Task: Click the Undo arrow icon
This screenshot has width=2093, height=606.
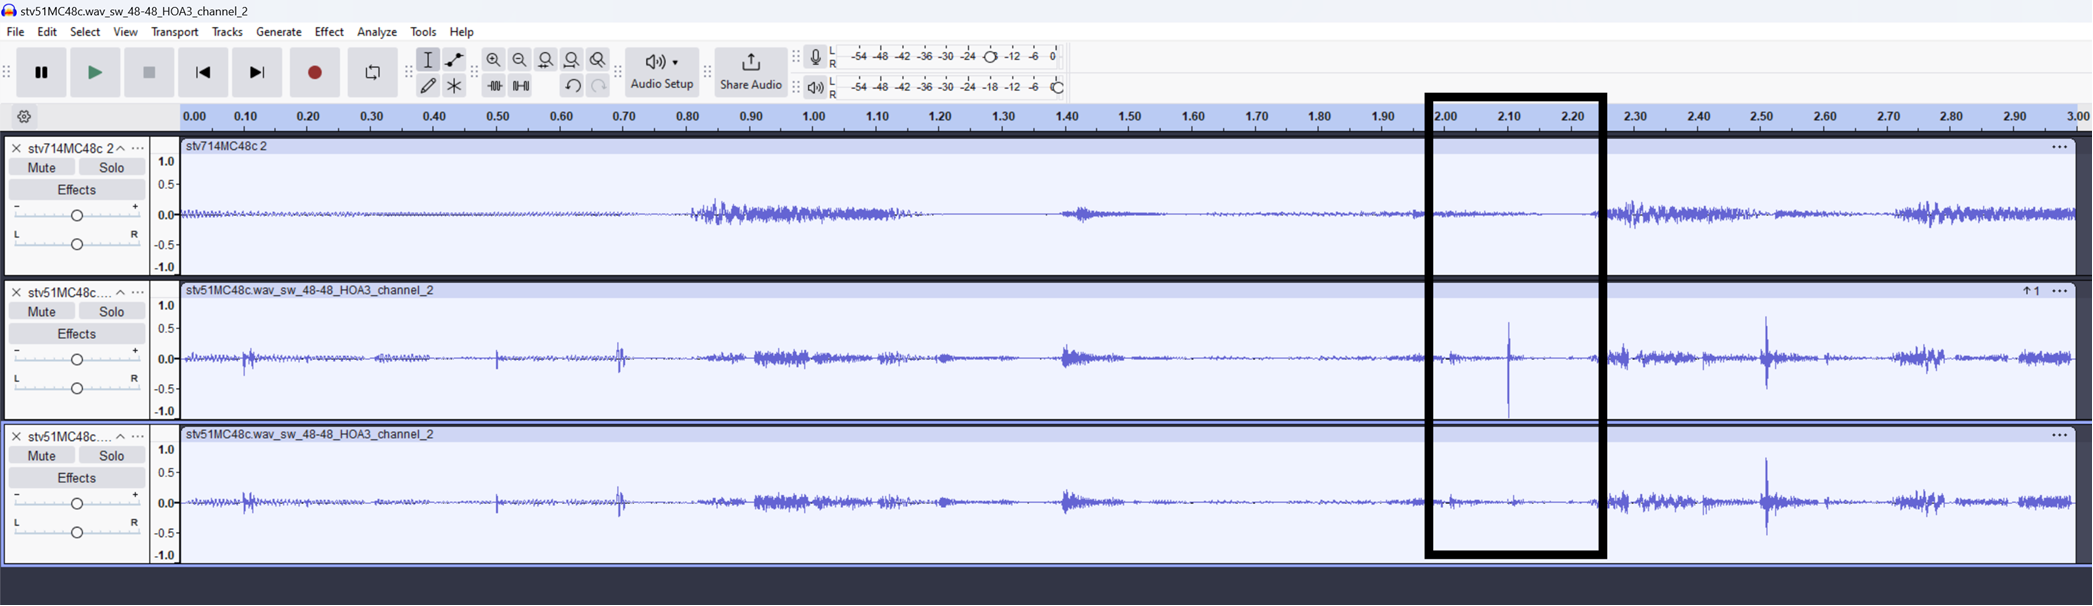Action: [x=572, y=86]
